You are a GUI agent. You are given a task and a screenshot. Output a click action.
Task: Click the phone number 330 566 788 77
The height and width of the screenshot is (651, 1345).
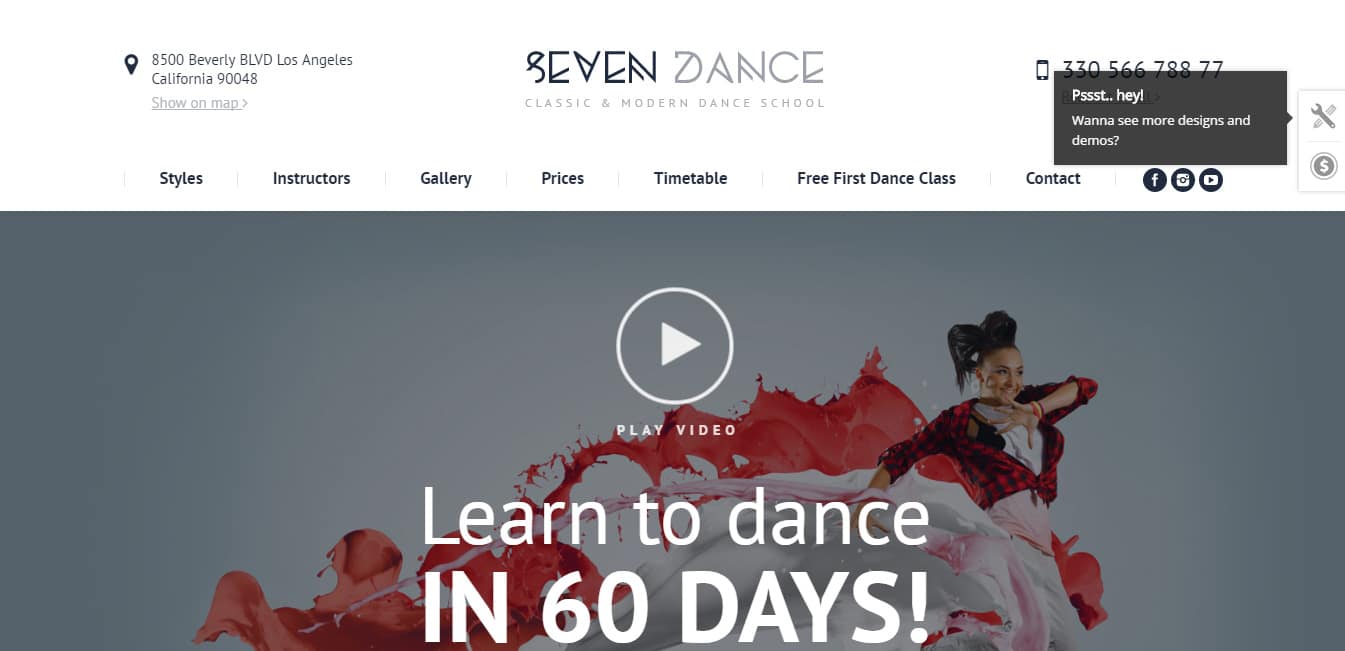pos(1143,70)
